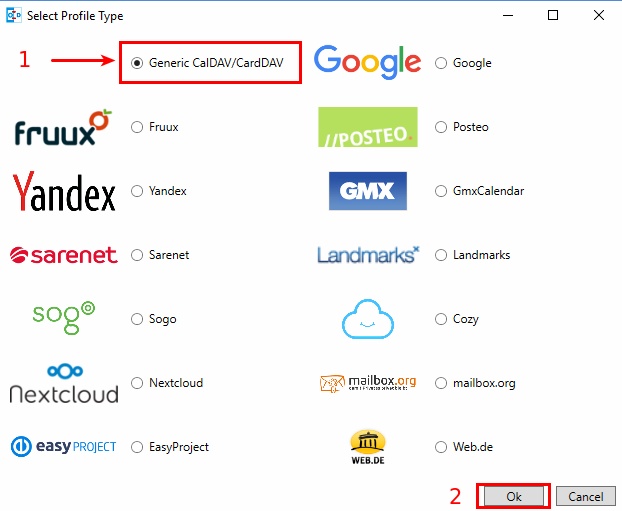Screen dimensions: 622x511
Task: Pick the Web.de profile type
Action: click(441, 447)
